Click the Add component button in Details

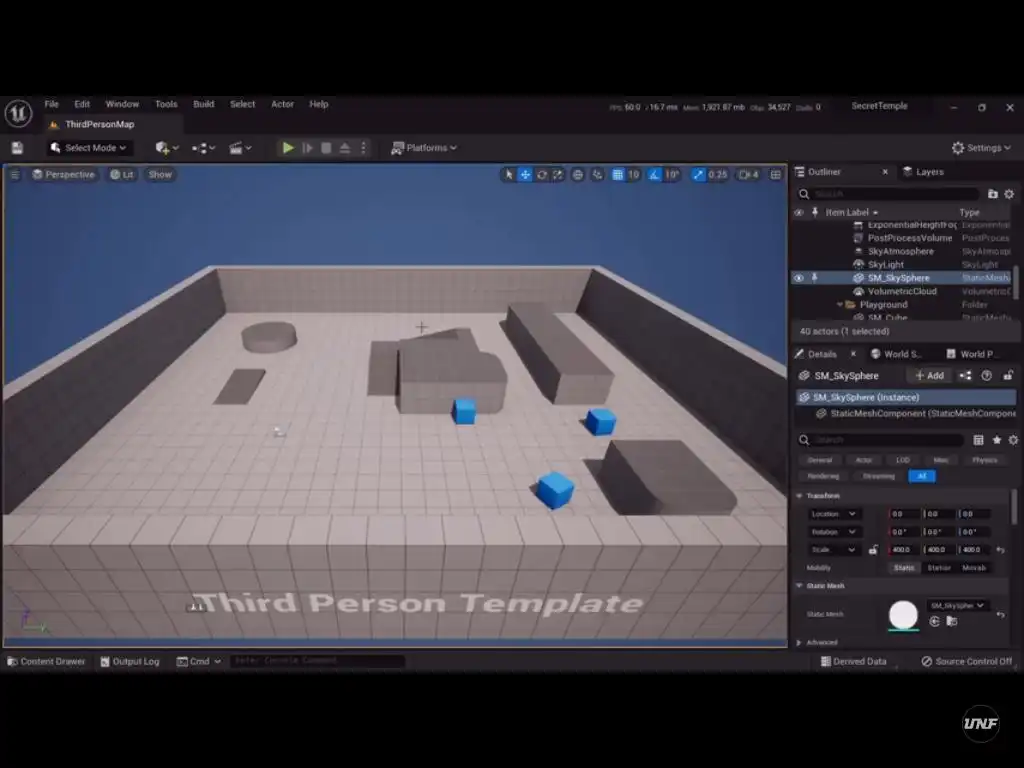point(929,376)
